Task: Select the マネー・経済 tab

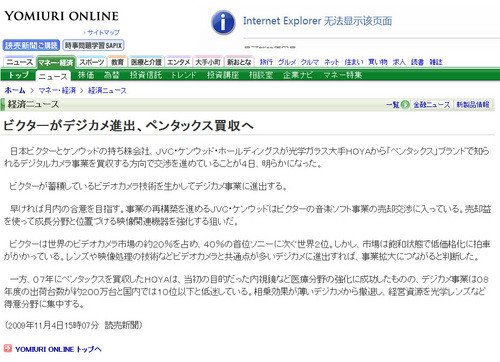Action: [56, 62]
